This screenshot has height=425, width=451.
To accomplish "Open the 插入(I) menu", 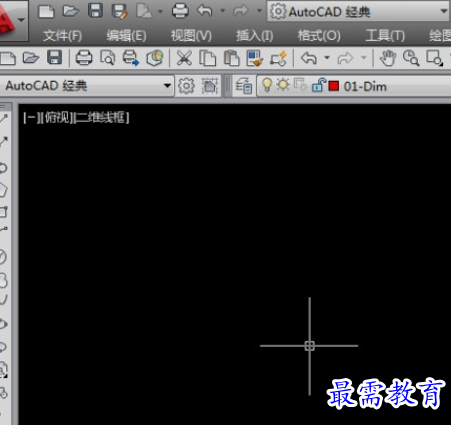I will (x=254, y=36).
